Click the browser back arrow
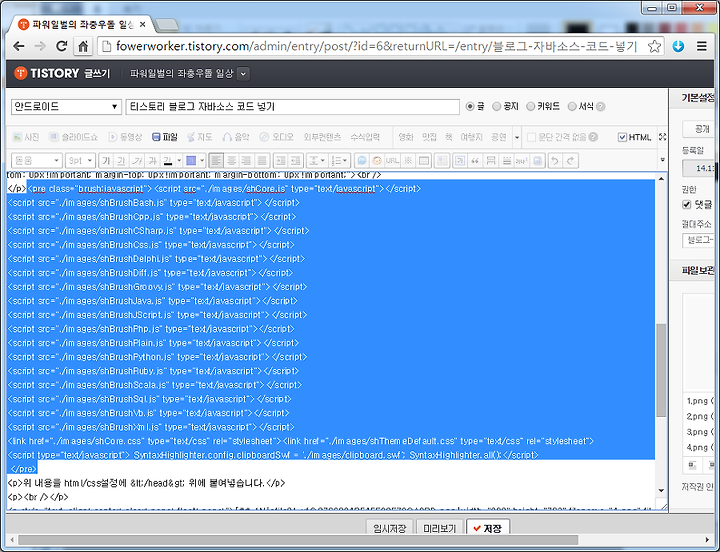720x552 pixels. click(19, 46)
